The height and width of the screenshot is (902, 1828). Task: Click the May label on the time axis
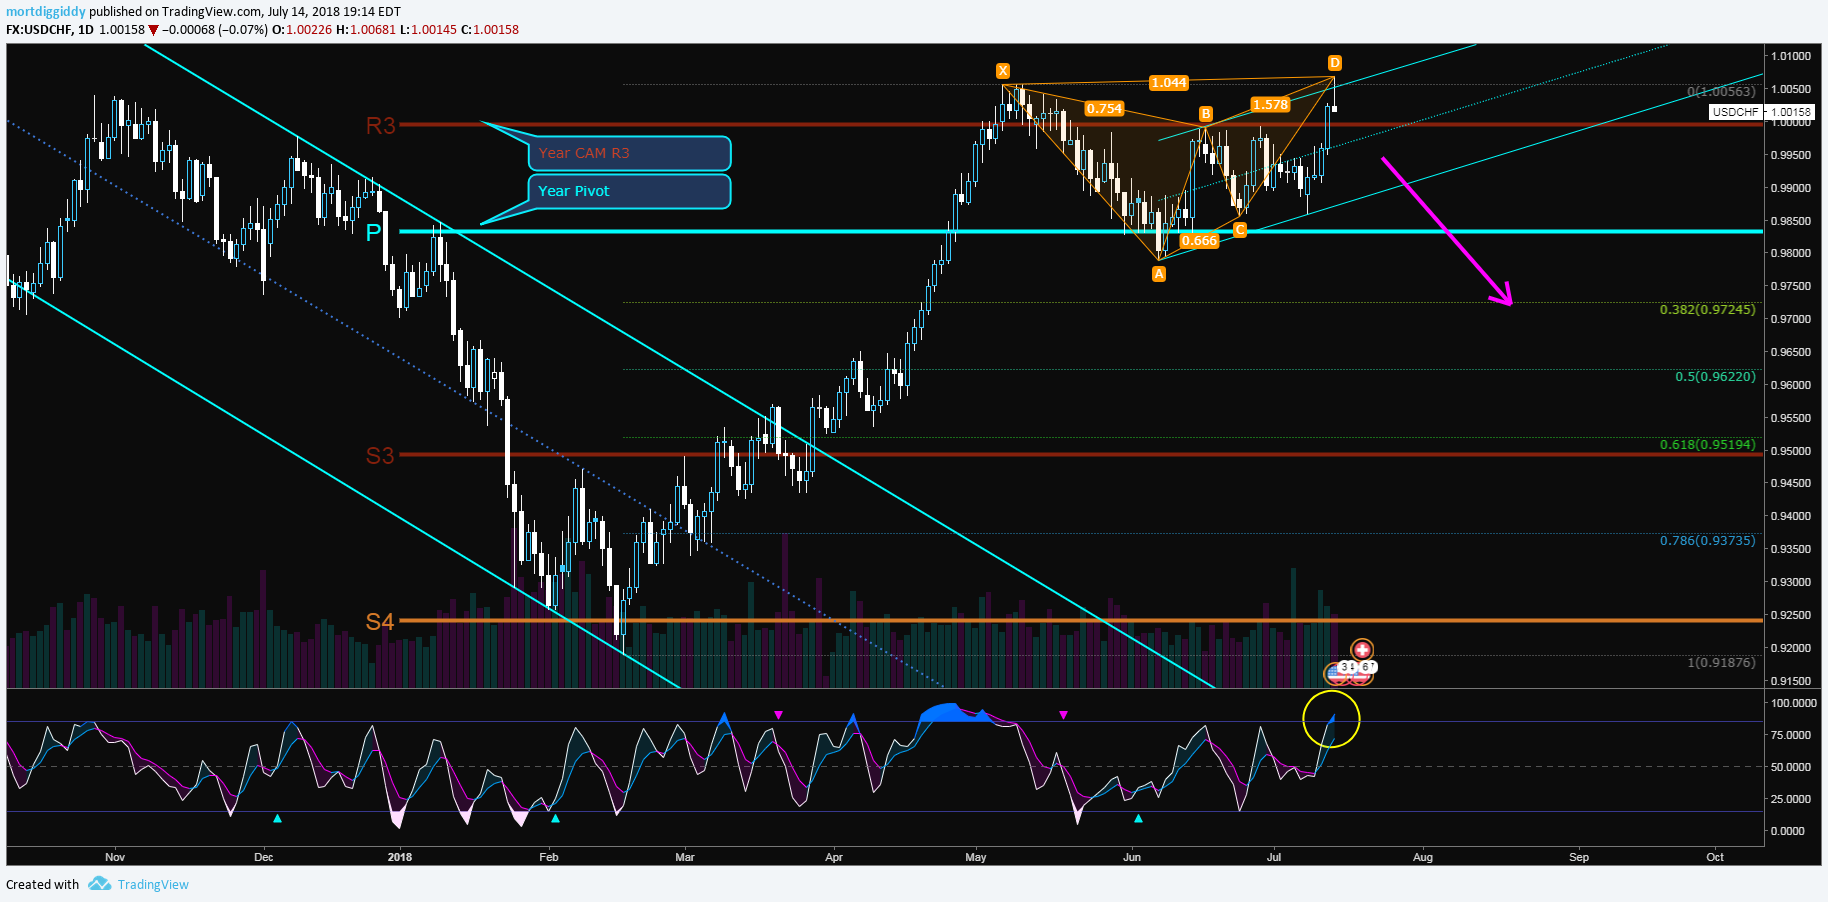tap(976, 857)
